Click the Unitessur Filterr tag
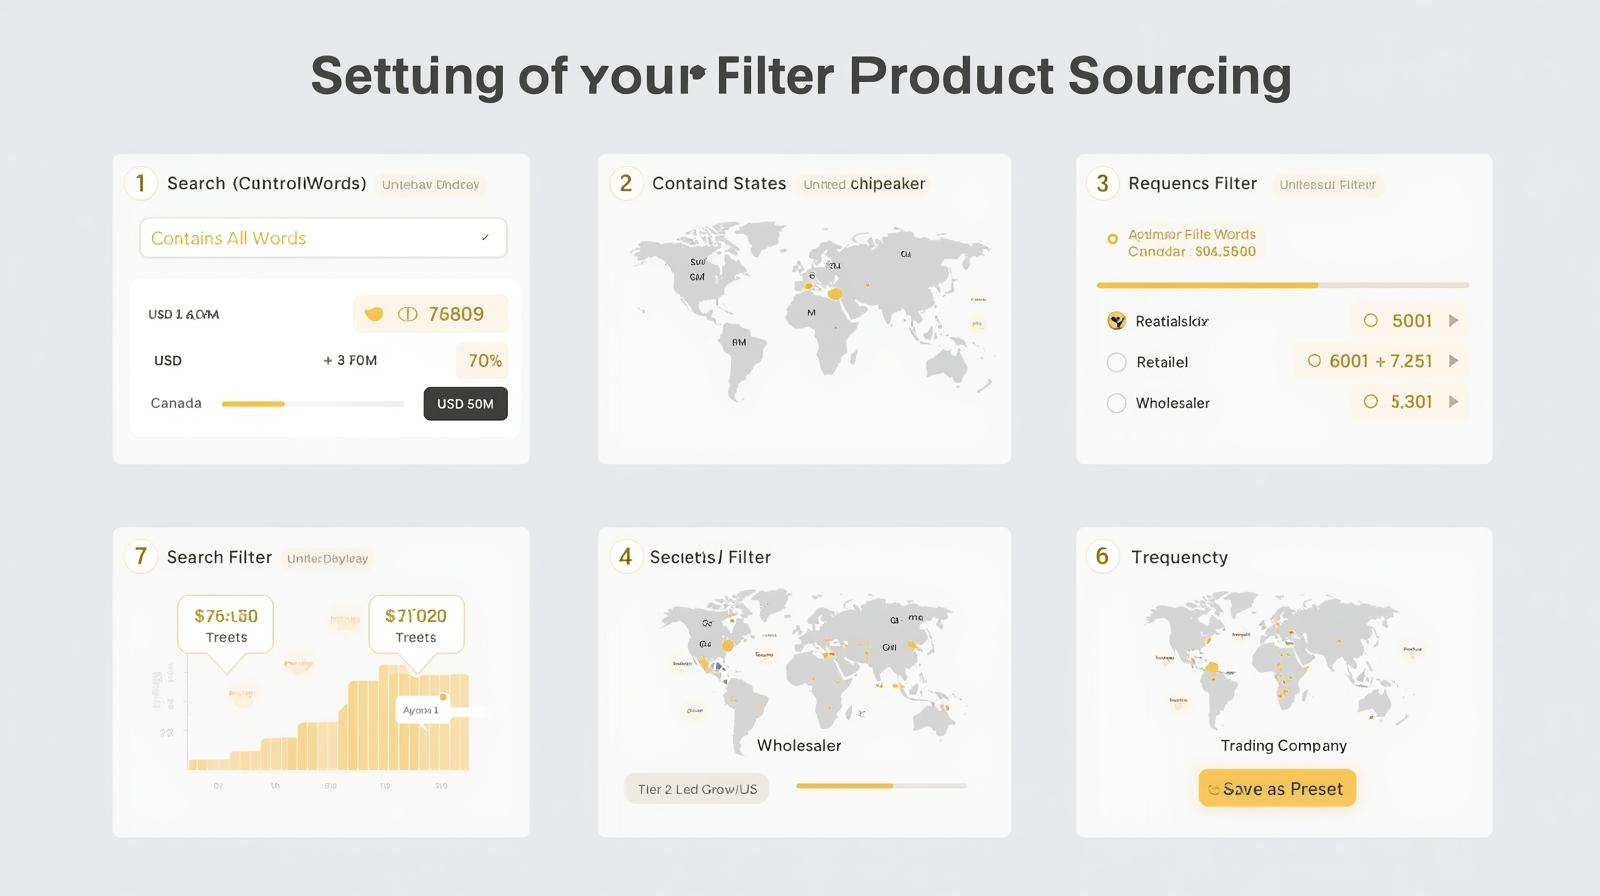The width and height of the screenshot is (1600, 896). tap(1327, 185)
